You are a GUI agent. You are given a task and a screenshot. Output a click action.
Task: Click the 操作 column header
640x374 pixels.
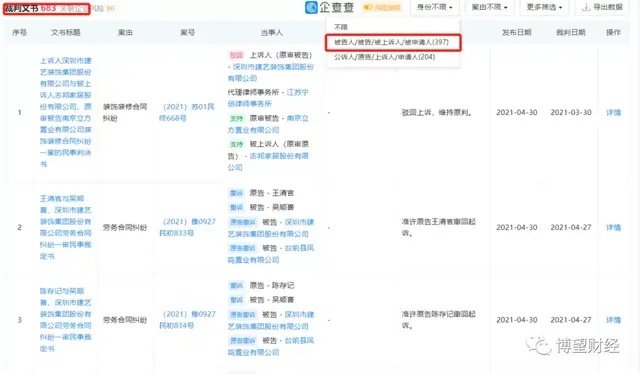[613, 33]
